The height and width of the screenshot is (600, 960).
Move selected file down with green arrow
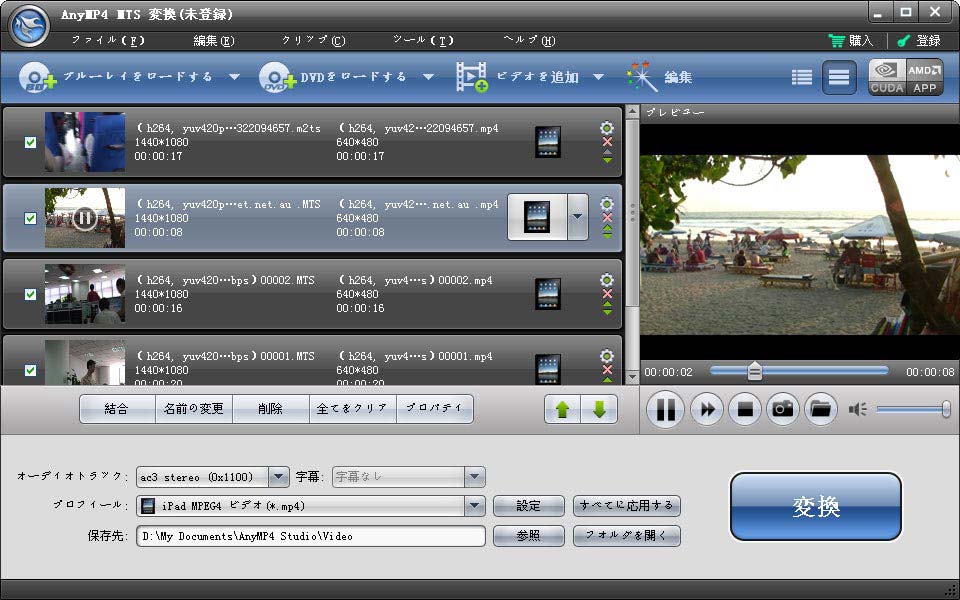(599, 409)
